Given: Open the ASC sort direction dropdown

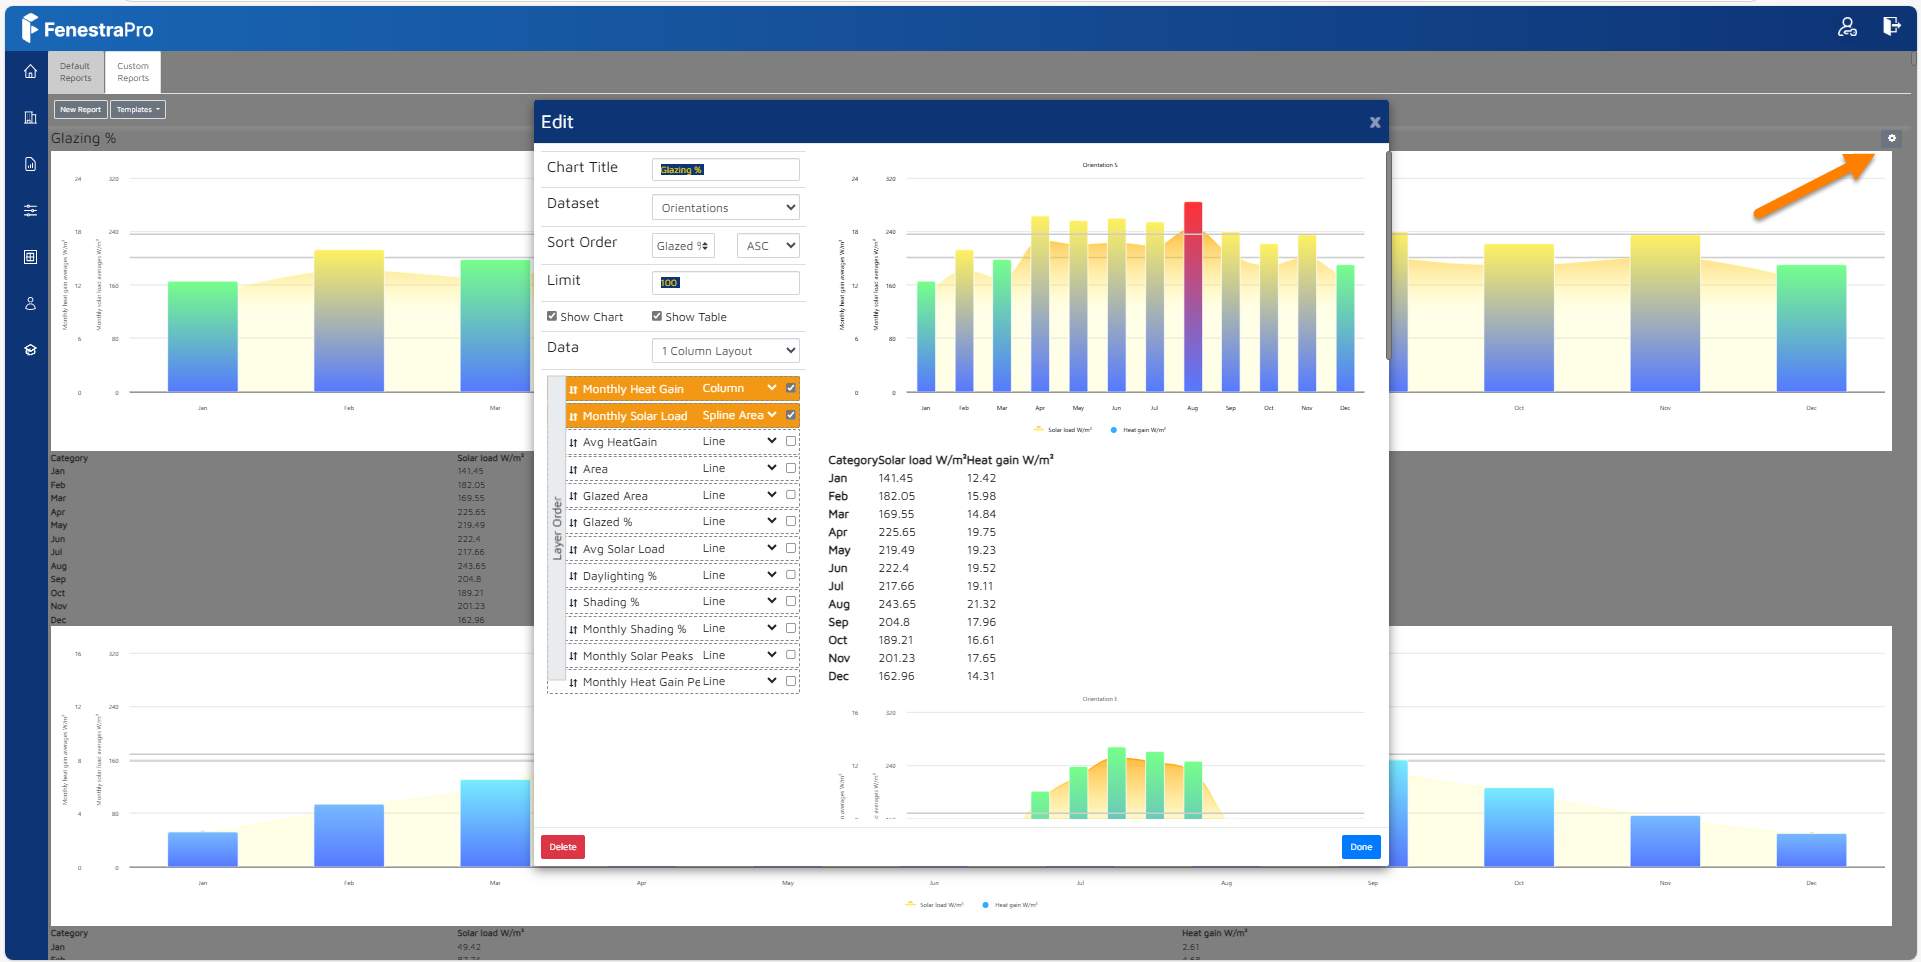Looking at the screenshot, I should point(768,246).
